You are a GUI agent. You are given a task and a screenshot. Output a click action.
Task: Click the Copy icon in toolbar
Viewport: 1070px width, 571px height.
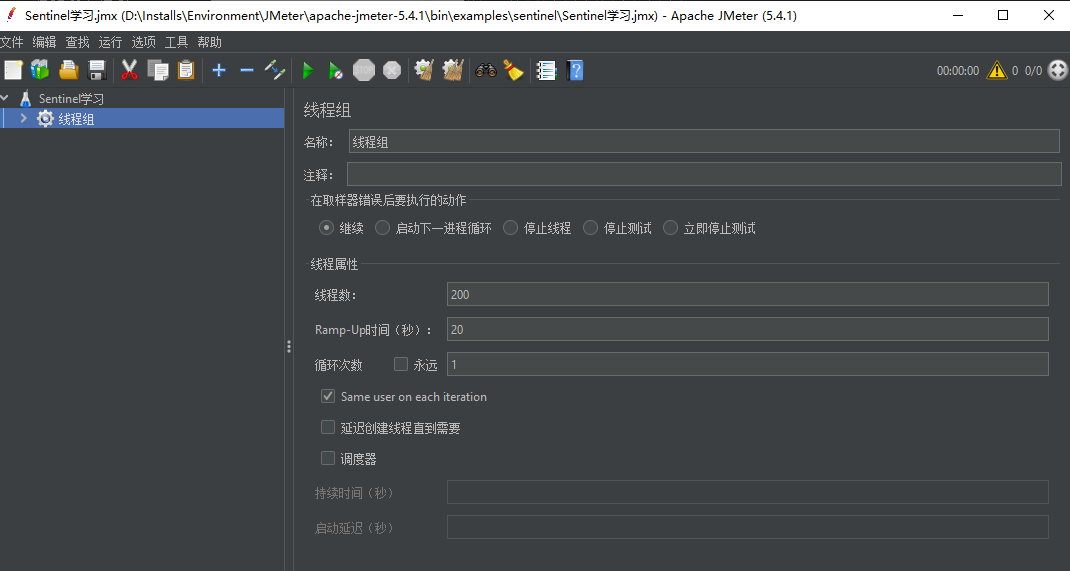[158, 70]
